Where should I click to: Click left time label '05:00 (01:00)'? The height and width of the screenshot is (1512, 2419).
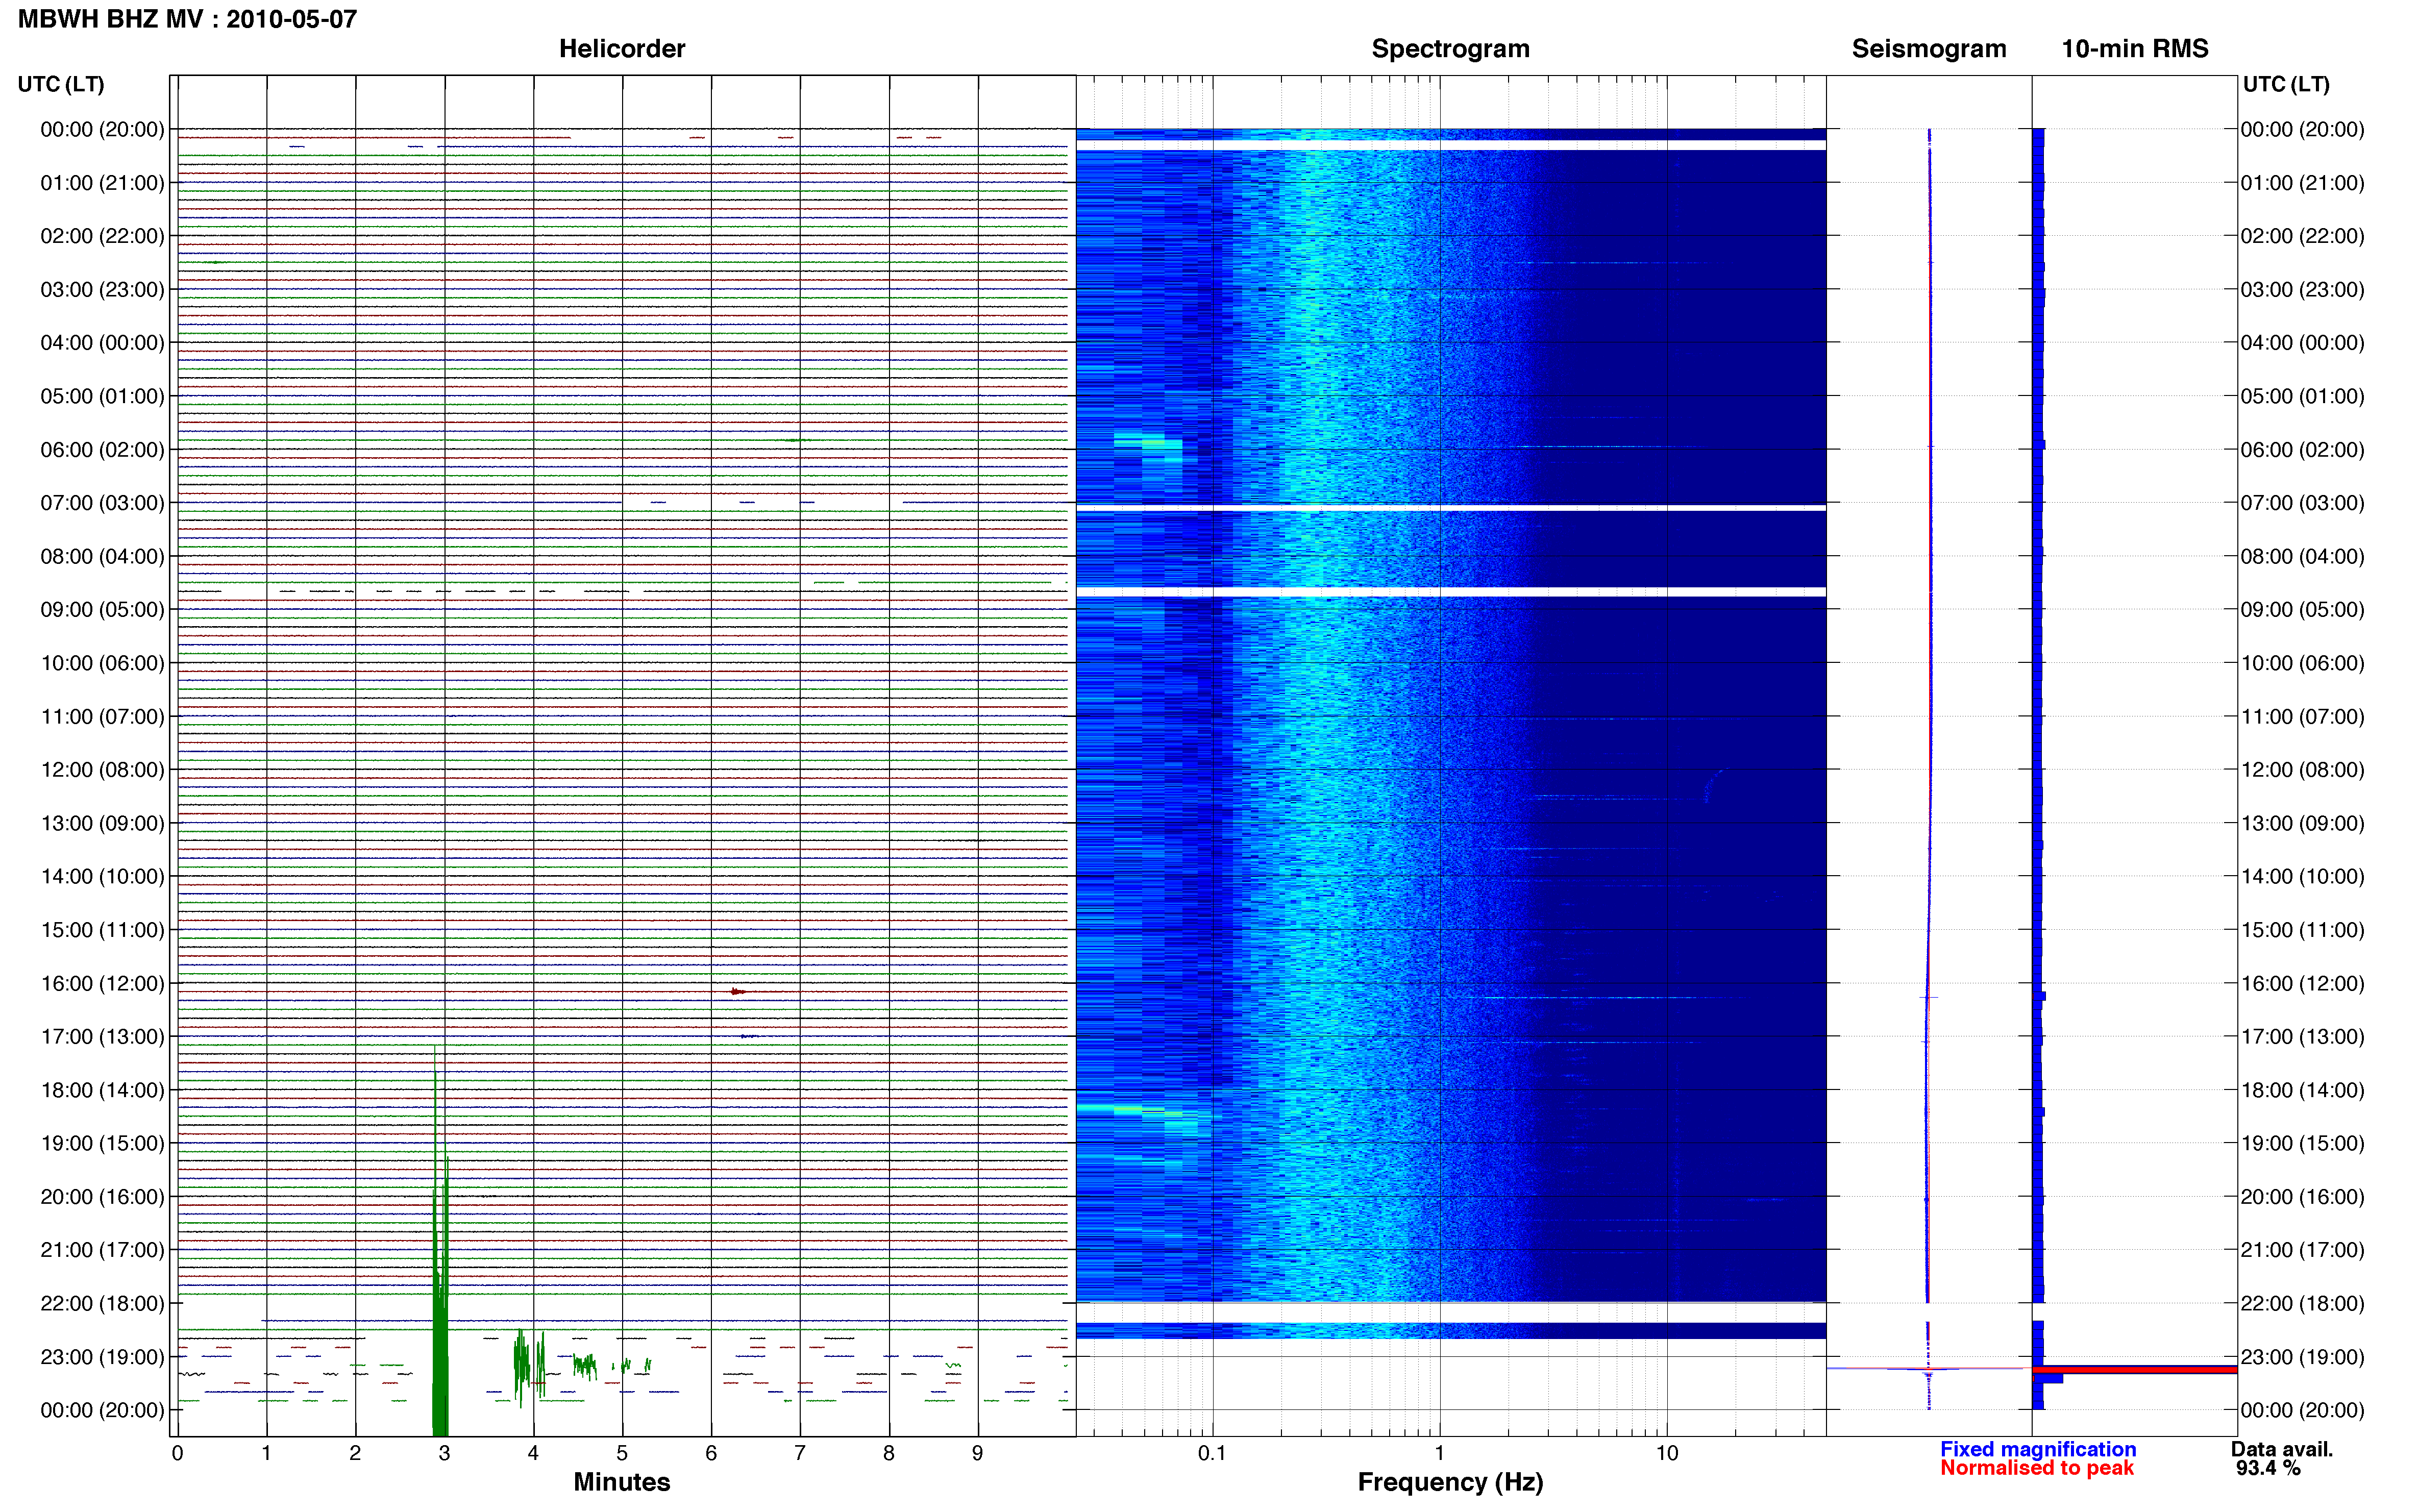(x=102, y=396)
